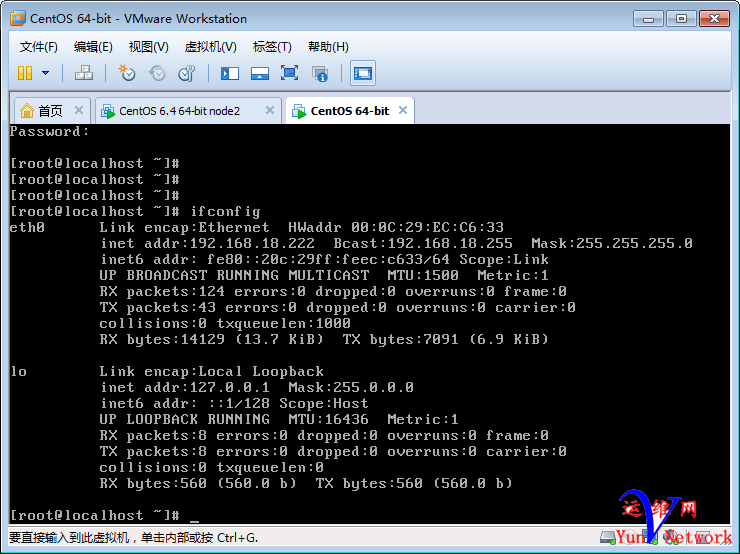Expand the power options dropdown arrow
Screen dimensions: 740x554
click(x=45, y=73)
